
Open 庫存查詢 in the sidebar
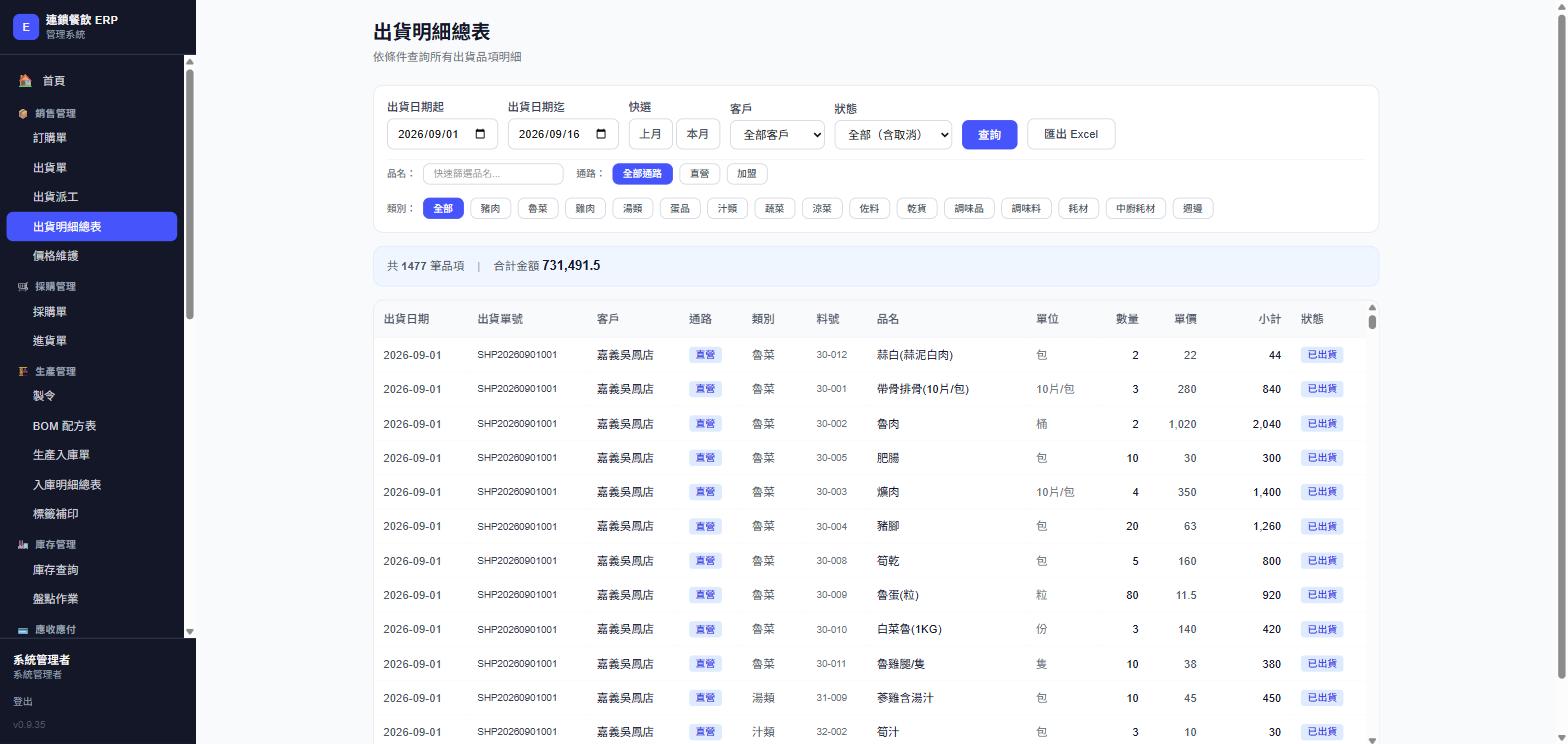click(x=92, y=570)
